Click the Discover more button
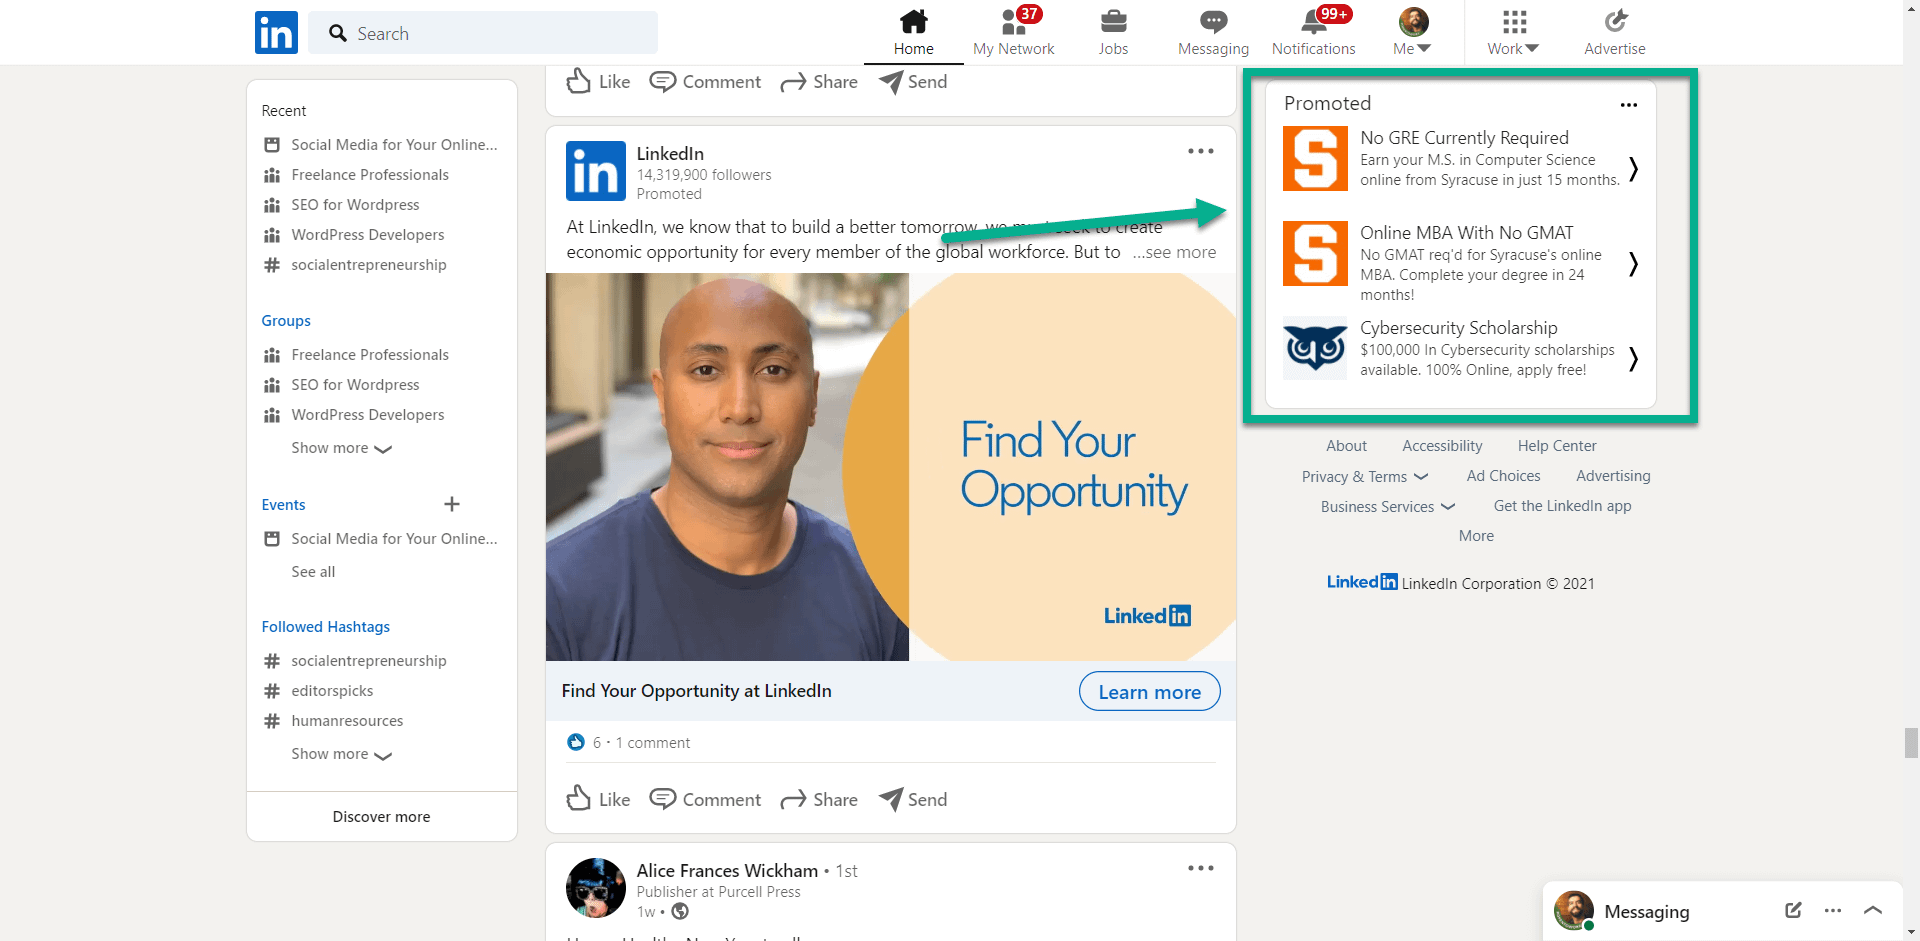Image resolution: width=1920 pixels, height=941 pixels. click(x=382, y=817)
